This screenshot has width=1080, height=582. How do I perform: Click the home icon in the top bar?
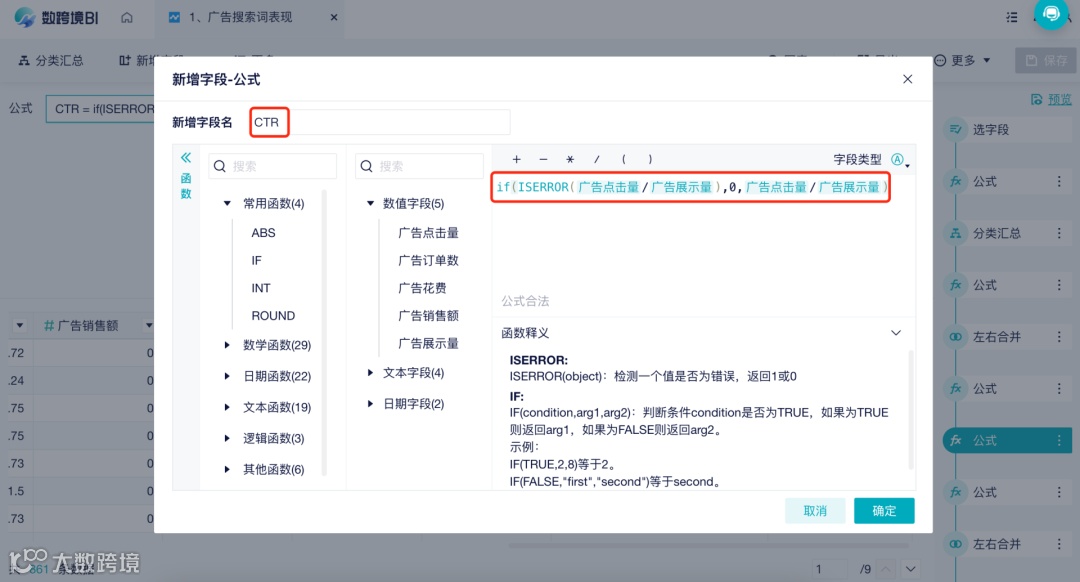coord(127,17)
